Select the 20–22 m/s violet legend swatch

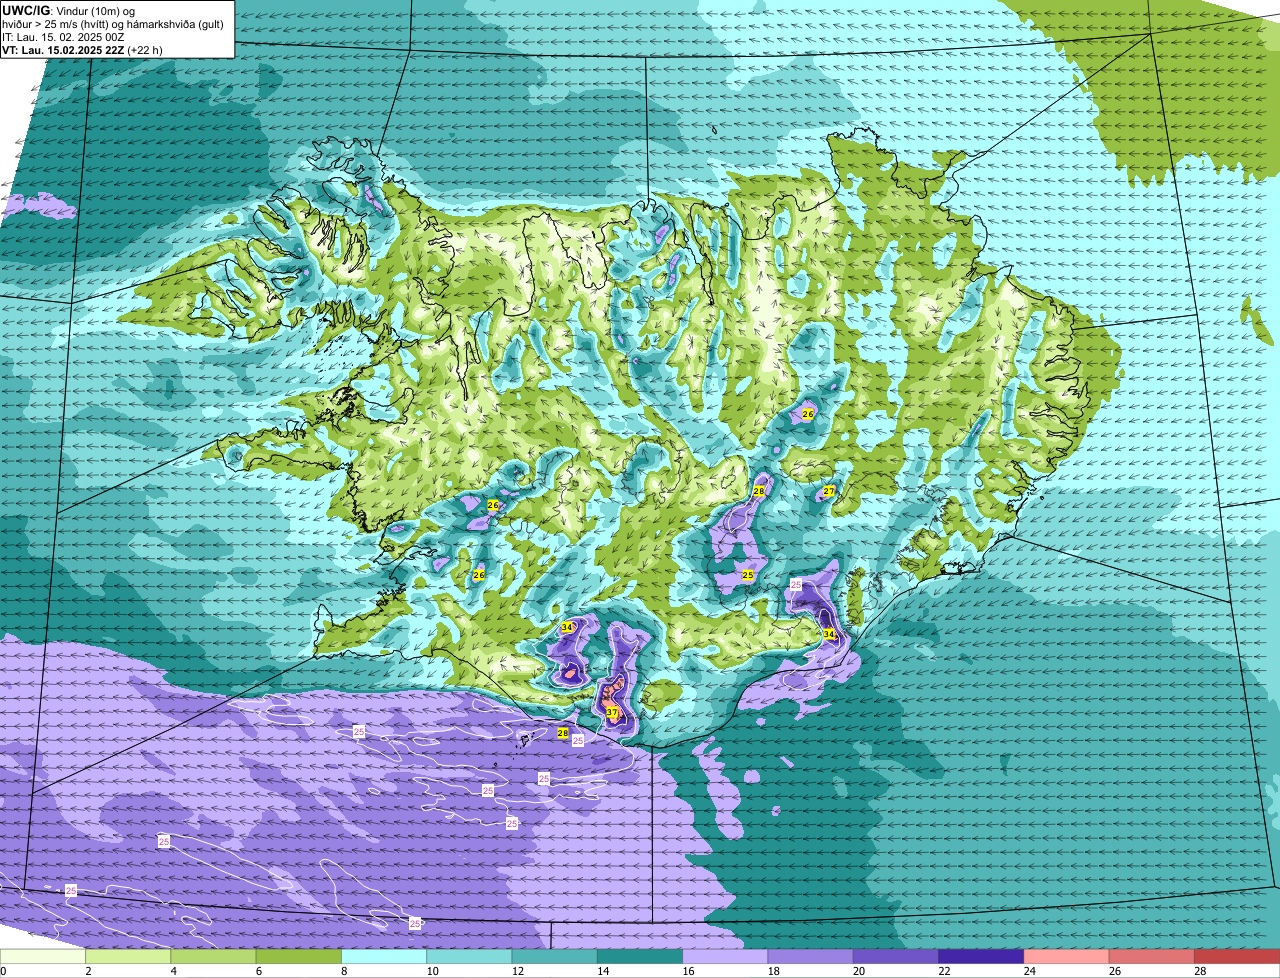pos(896,956)
